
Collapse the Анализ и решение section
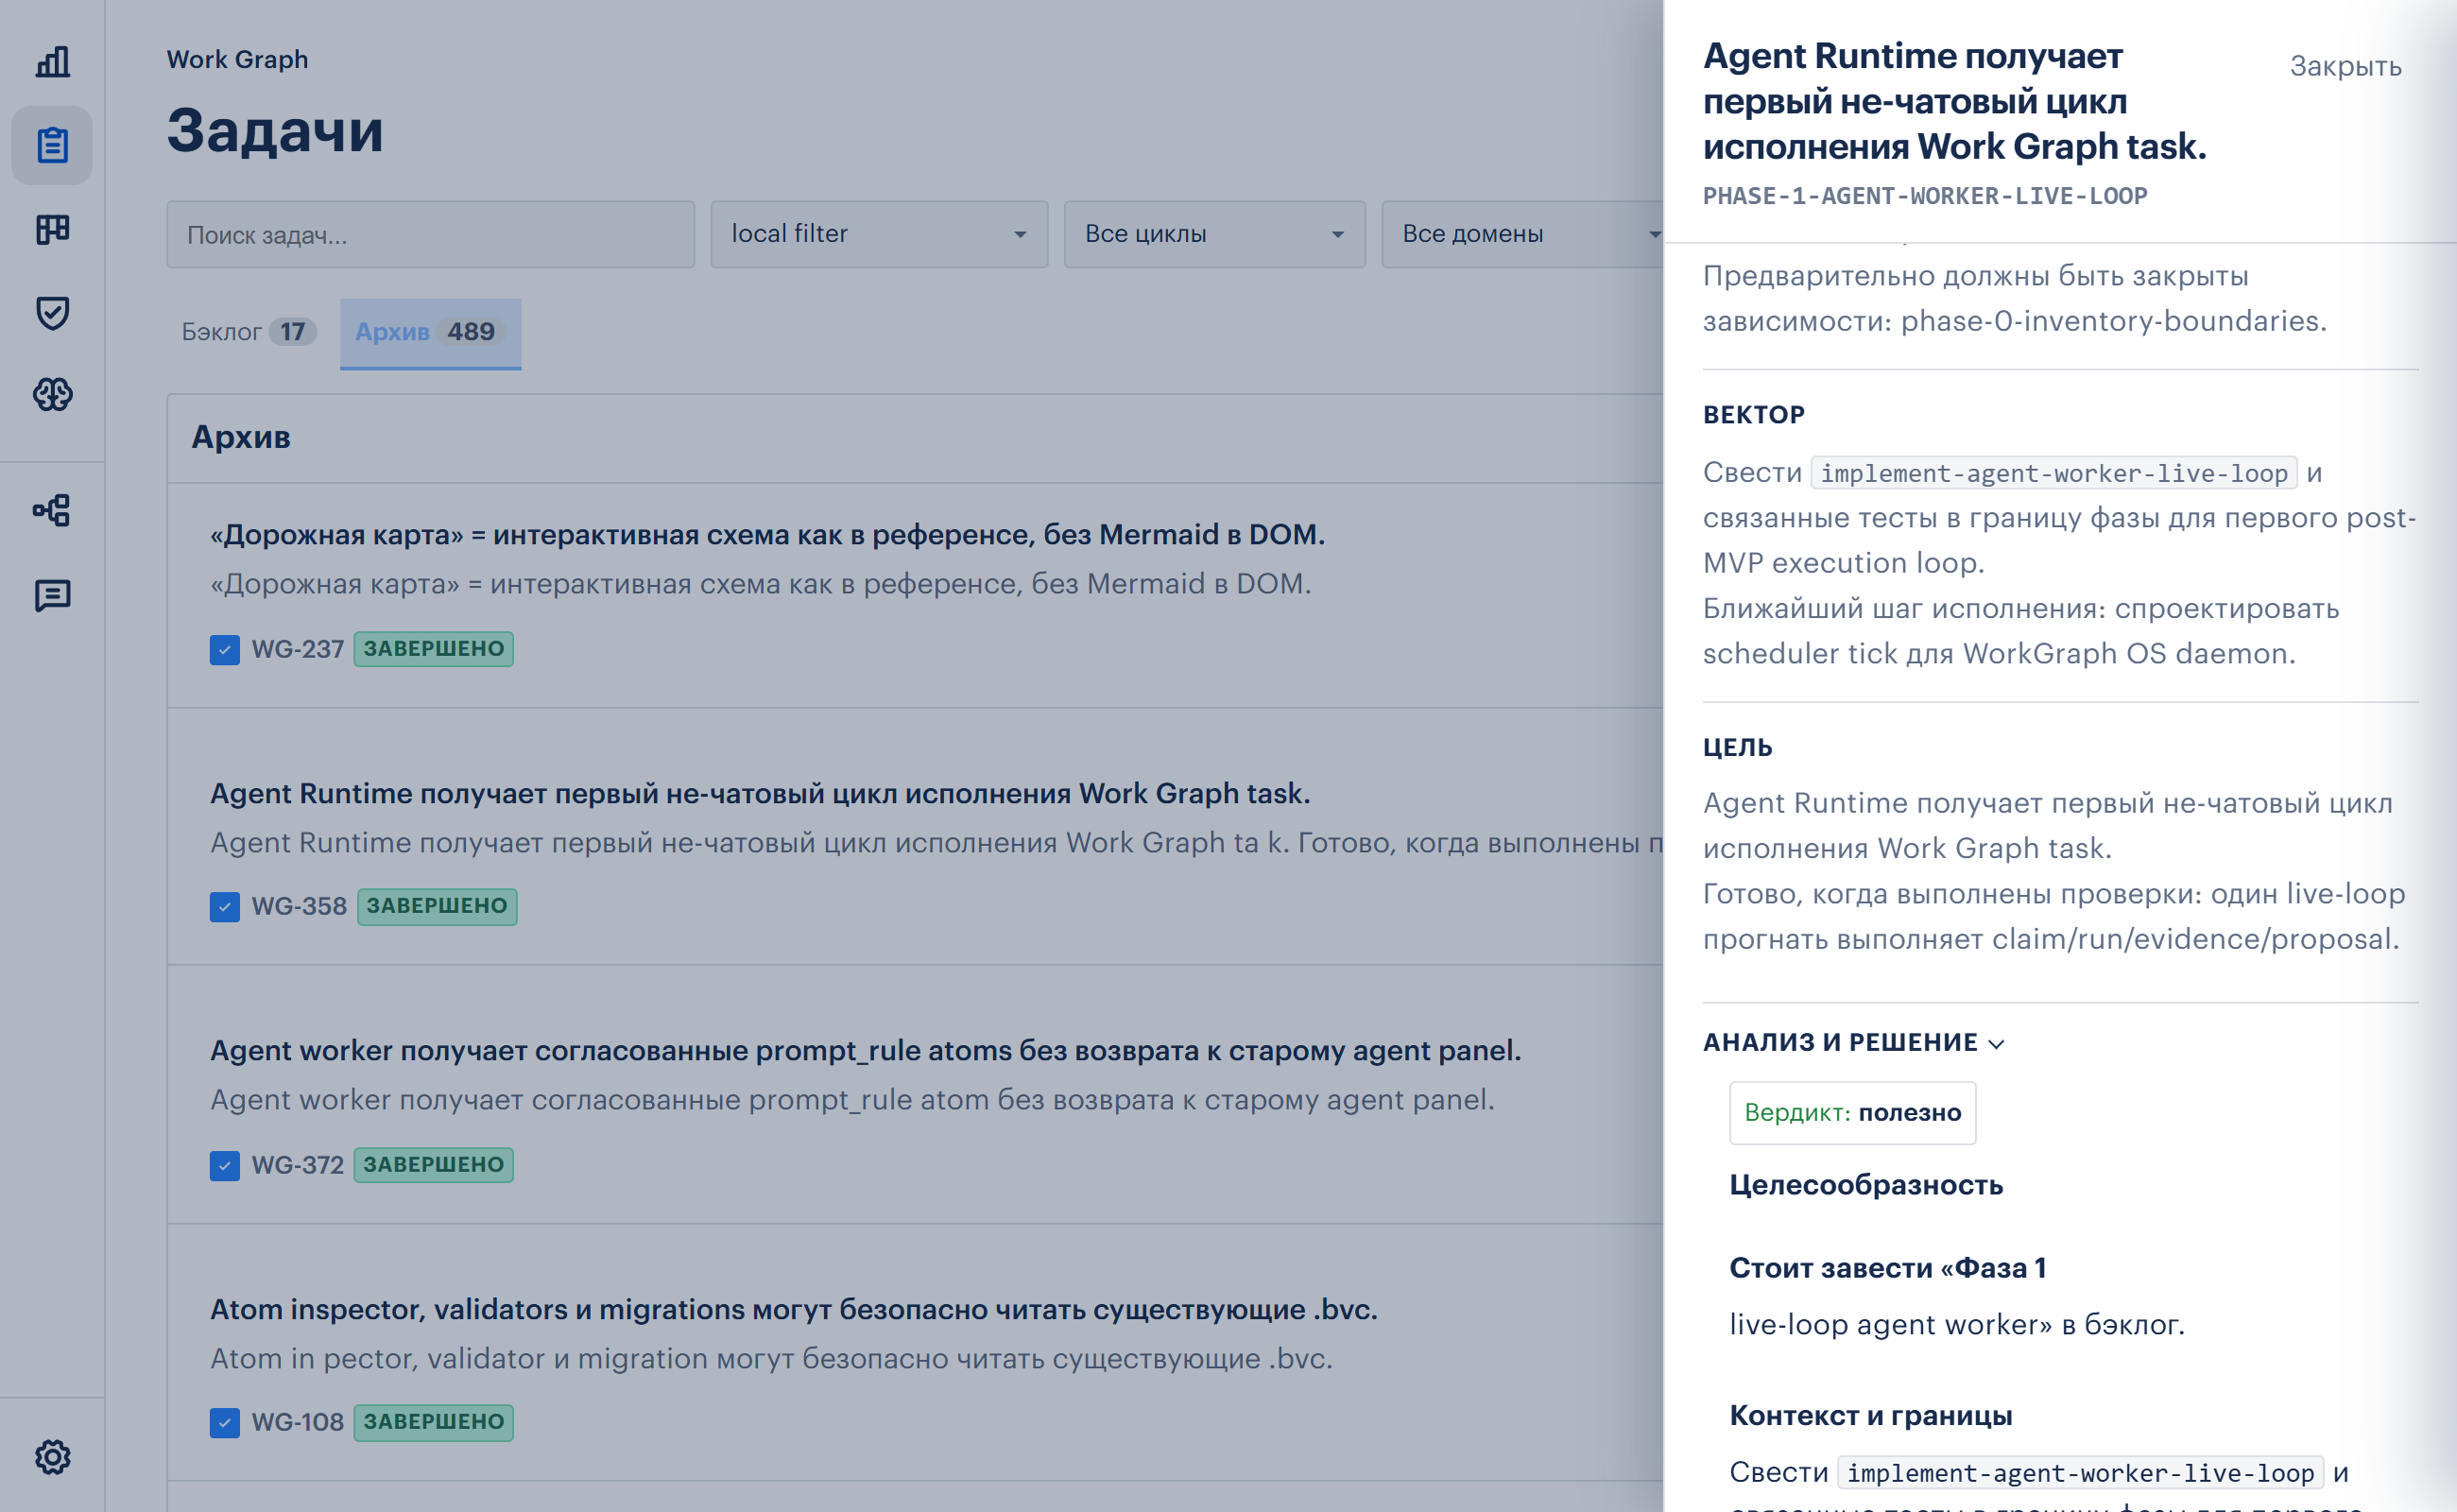pos(1853,1043)
